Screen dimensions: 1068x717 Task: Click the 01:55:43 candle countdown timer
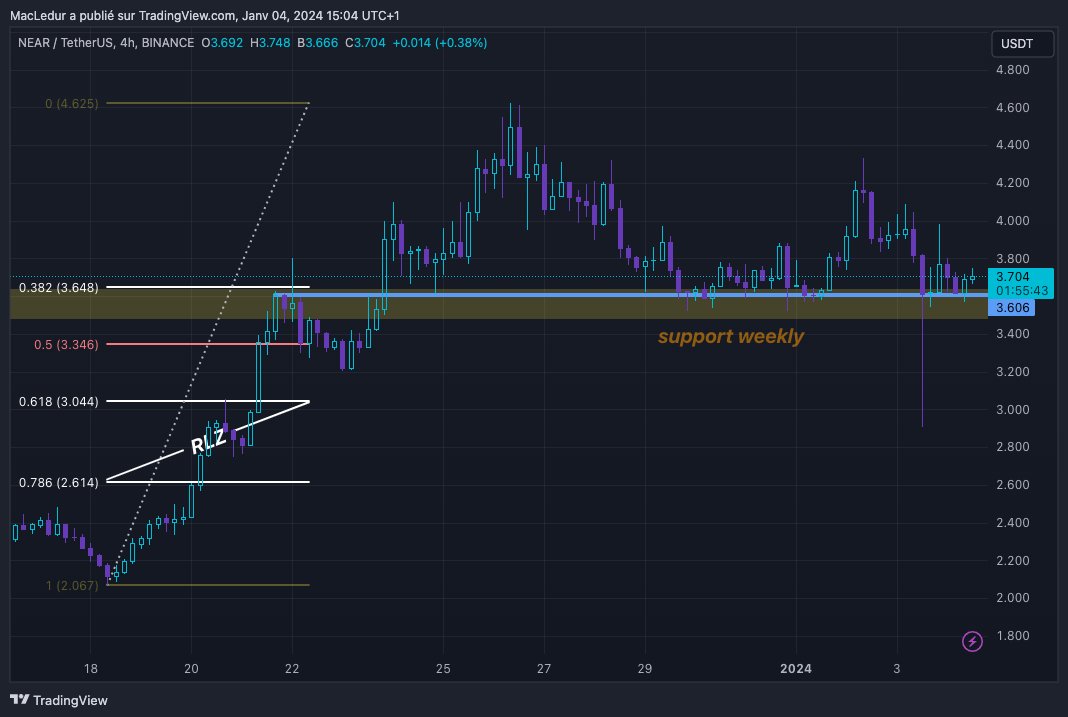coord(1021,291)
